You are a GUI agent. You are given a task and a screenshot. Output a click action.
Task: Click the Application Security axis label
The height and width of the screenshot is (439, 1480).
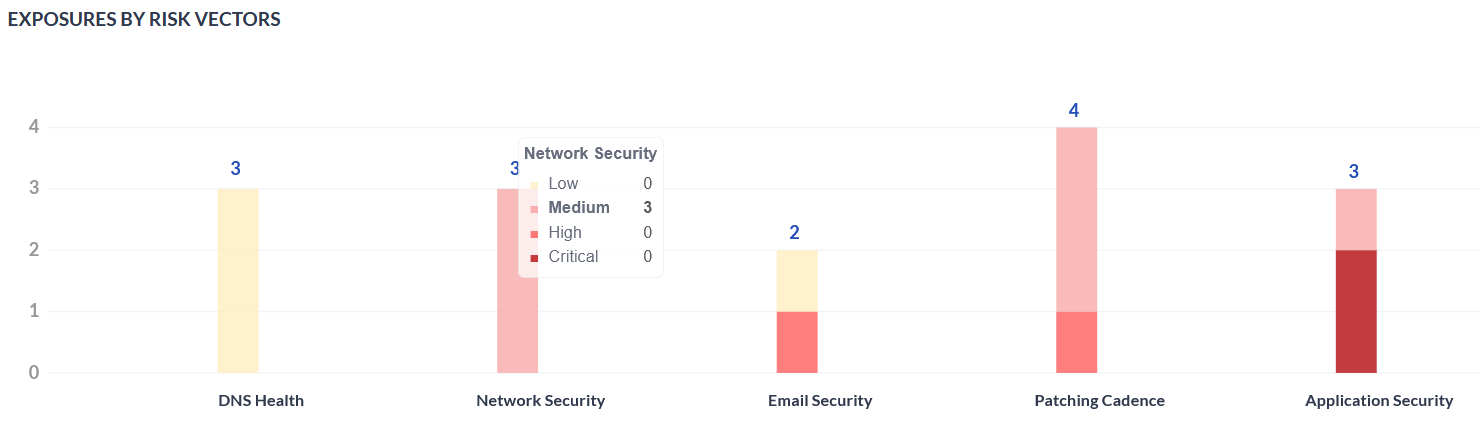tap(1378, 401)
